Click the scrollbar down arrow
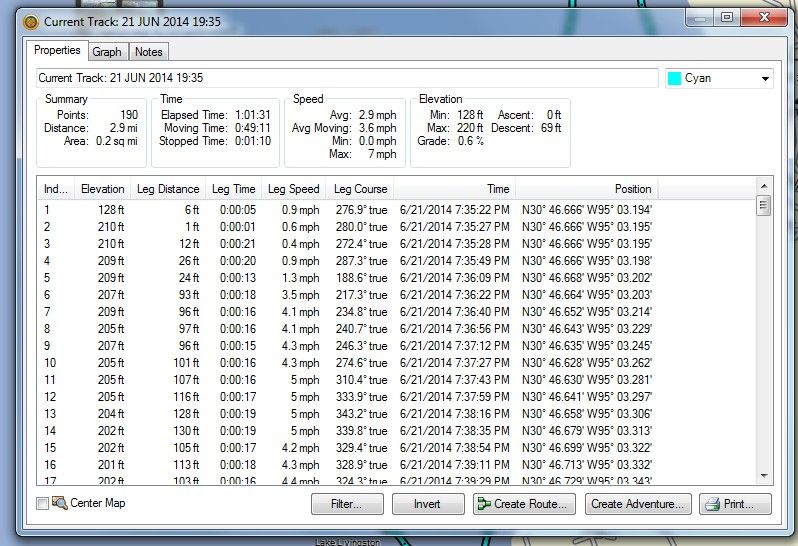Viewport: 798px width, 546px height. coord(764,477)
